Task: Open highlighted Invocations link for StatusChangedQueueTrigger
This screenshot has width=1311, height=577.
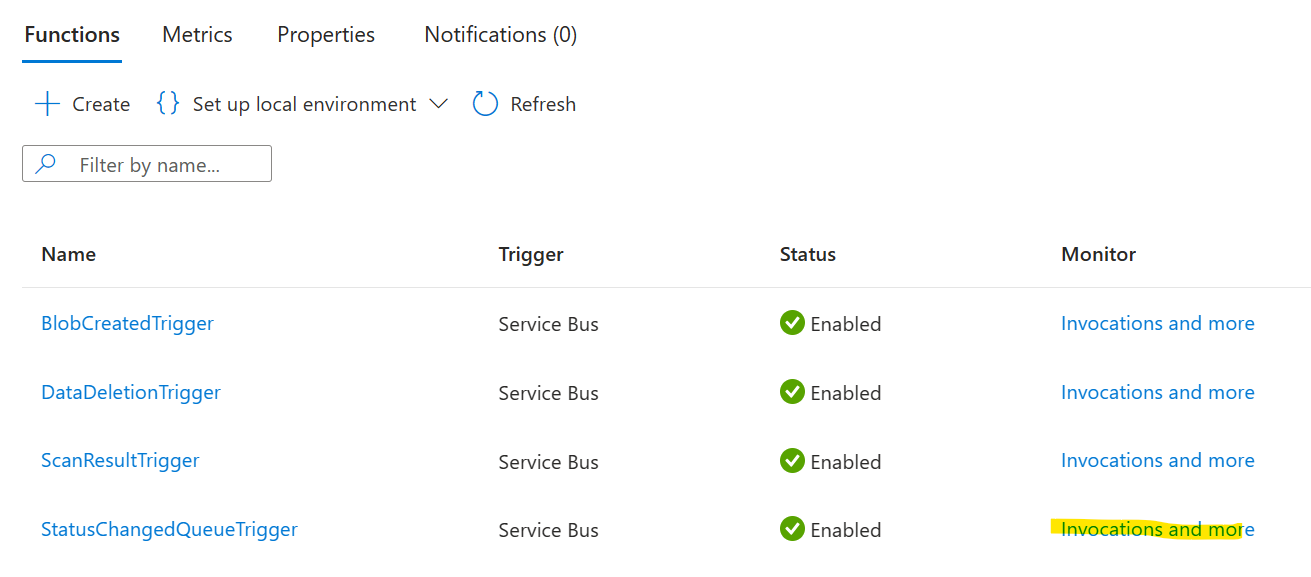Action: [x=1157, y=529]
